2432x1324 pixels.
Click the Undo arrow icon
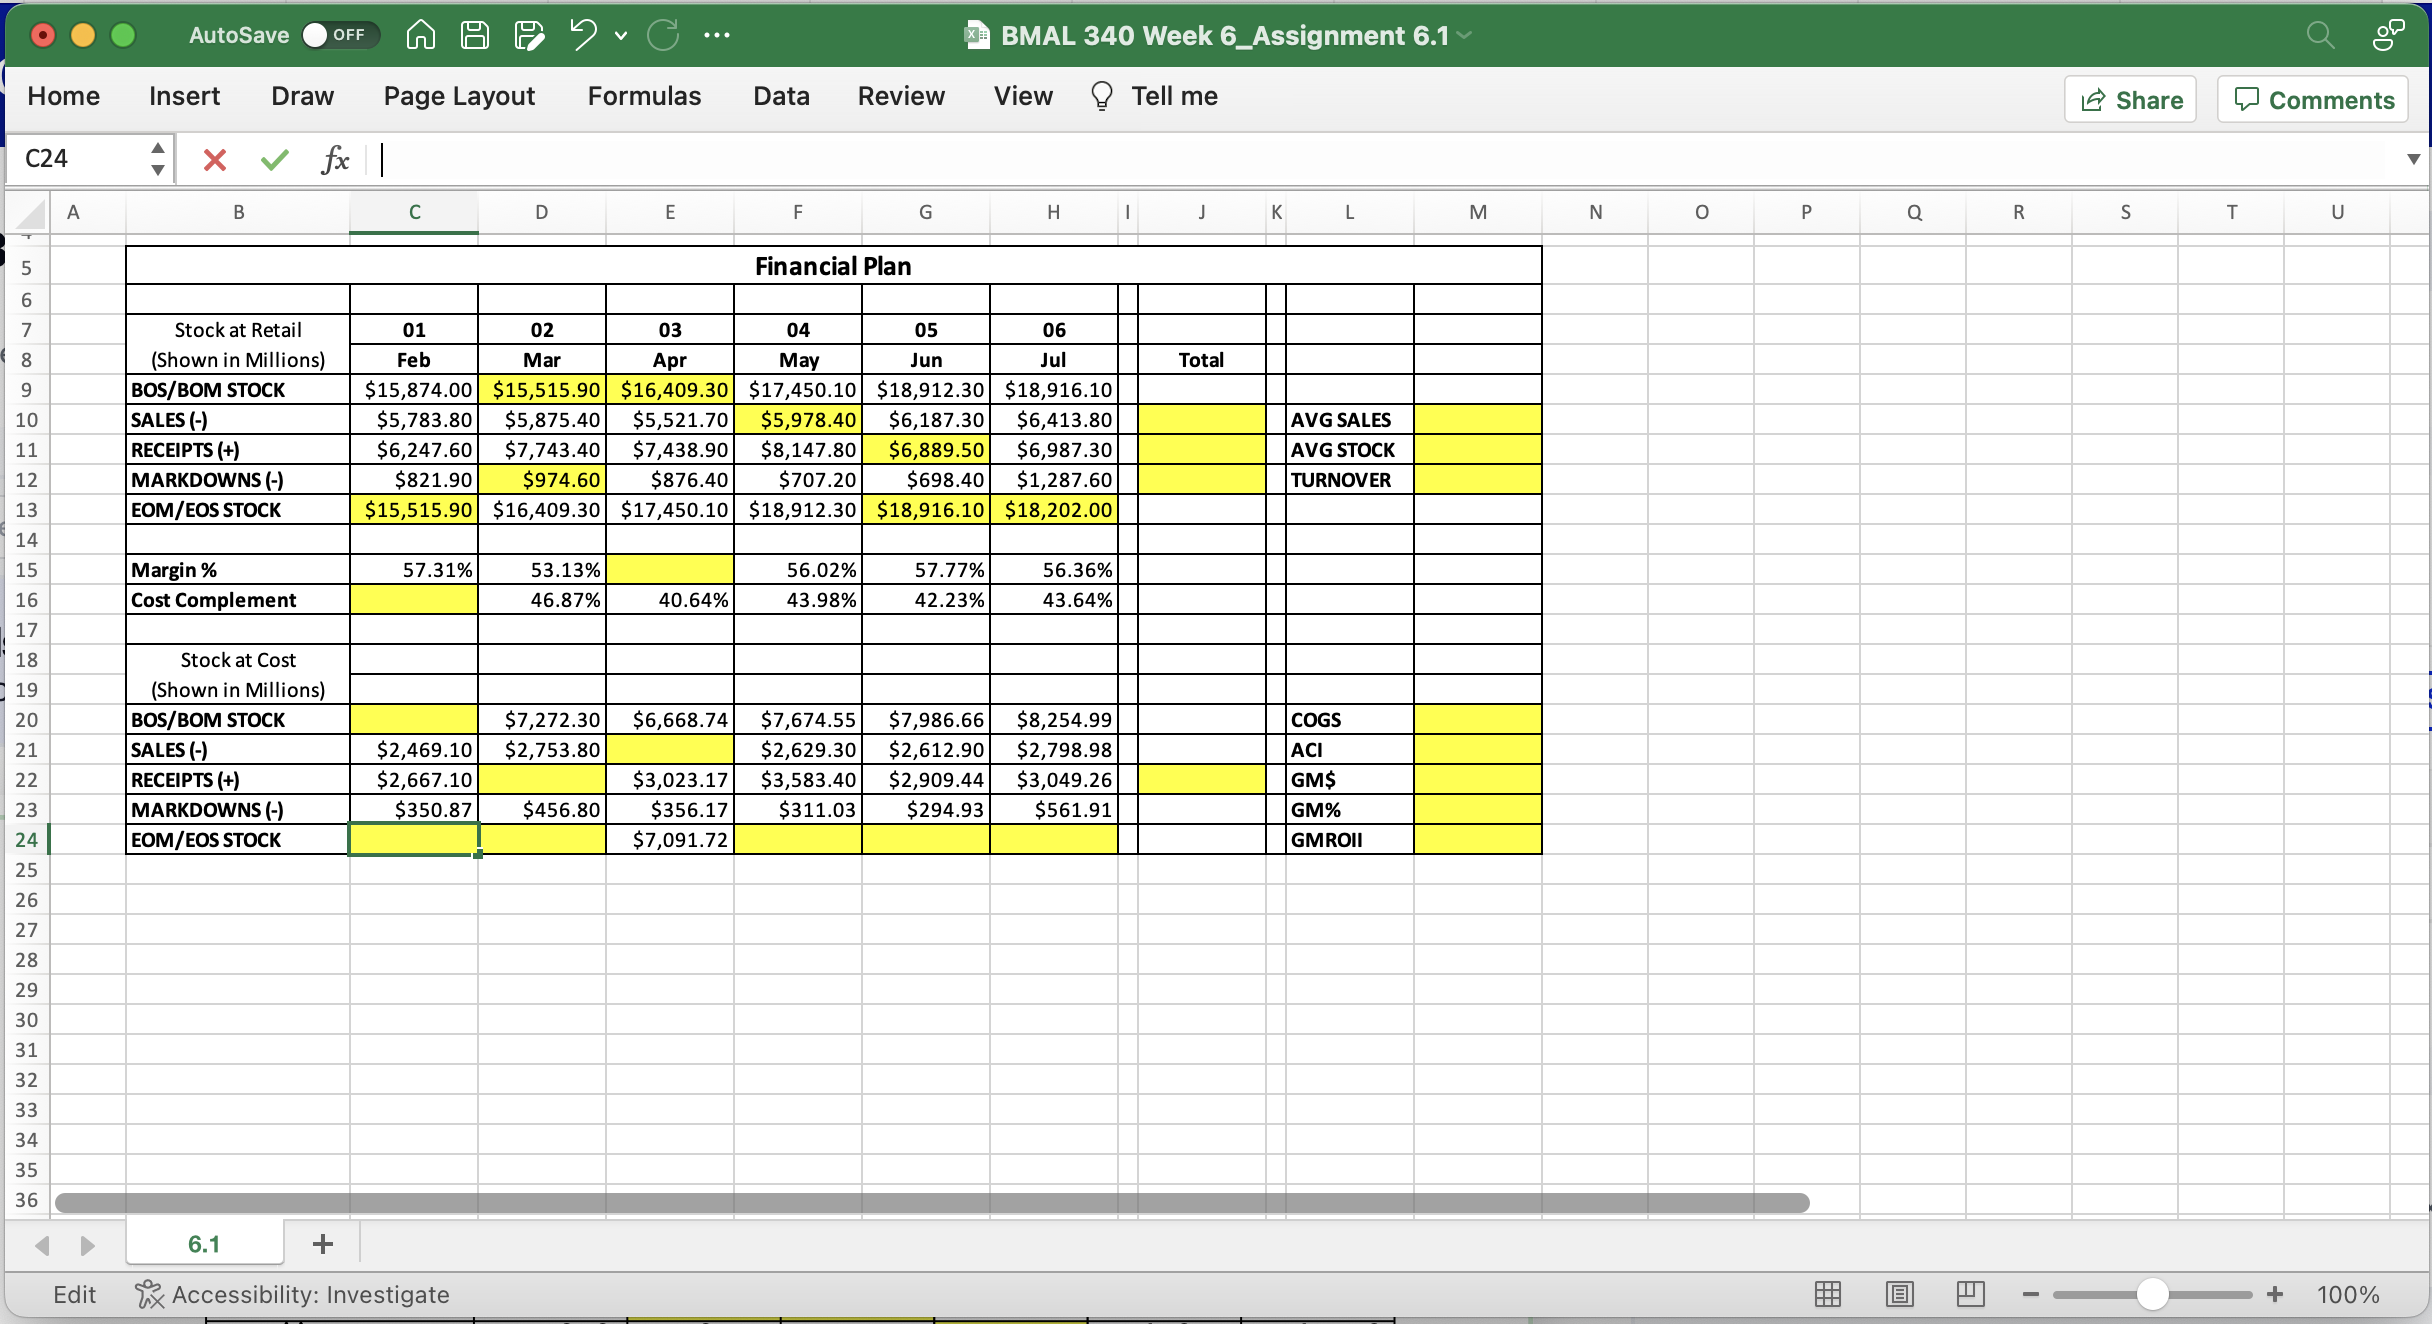[x=583, y=35]
